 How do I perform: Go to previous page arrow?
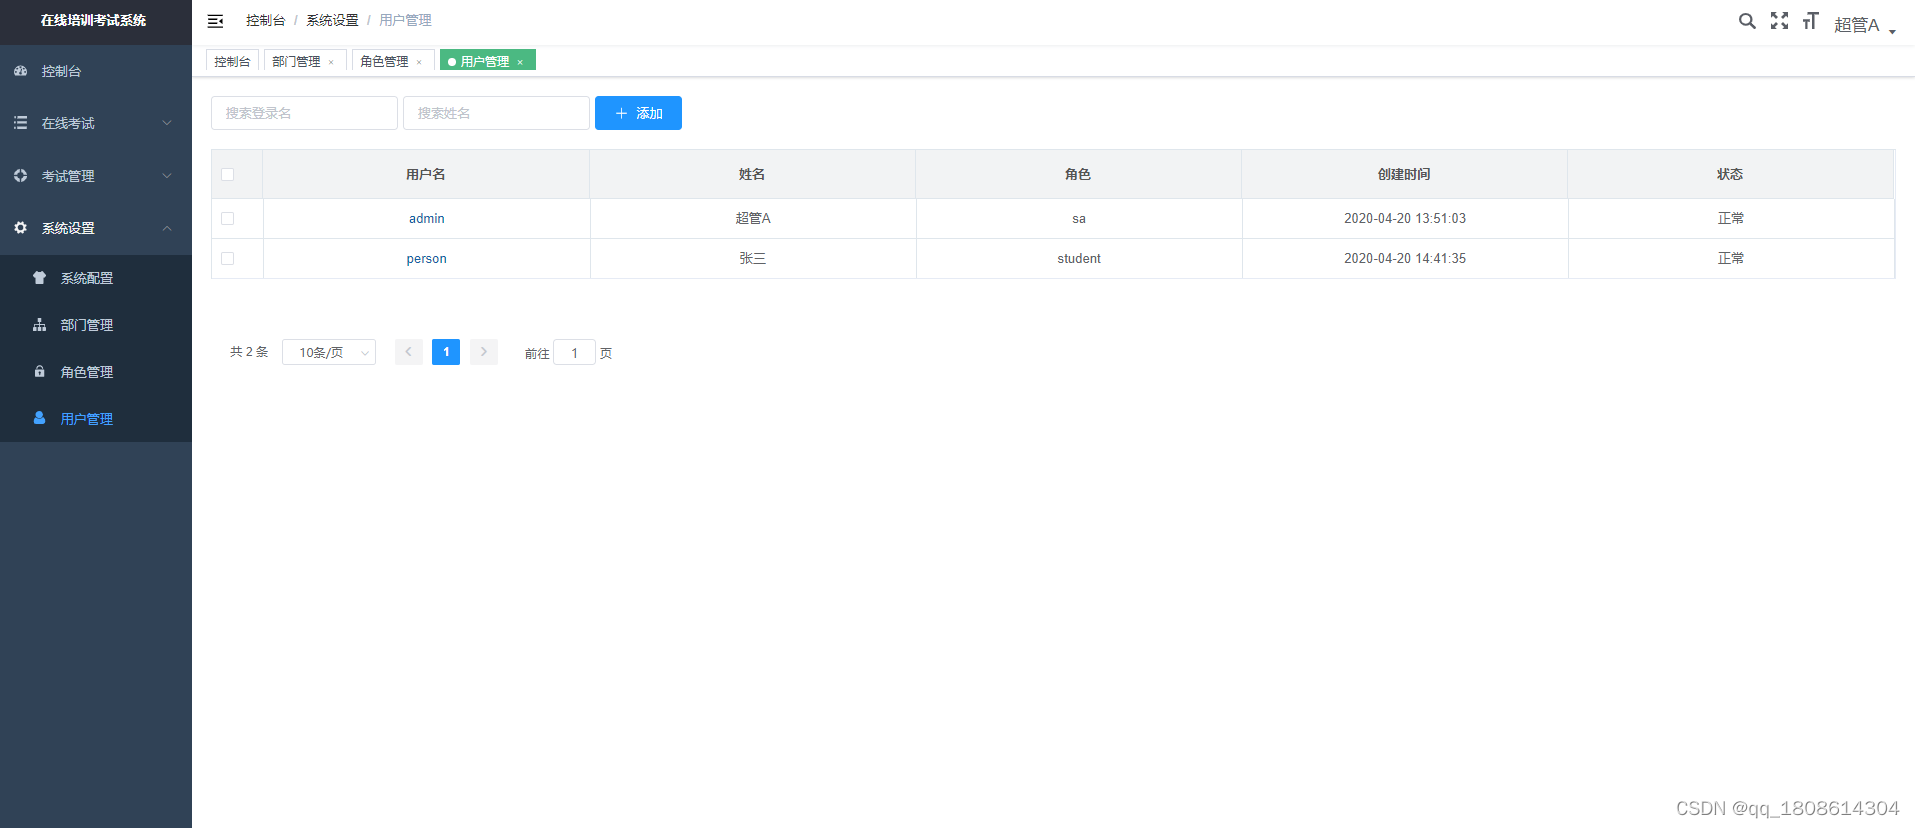(x=408, y=352)
